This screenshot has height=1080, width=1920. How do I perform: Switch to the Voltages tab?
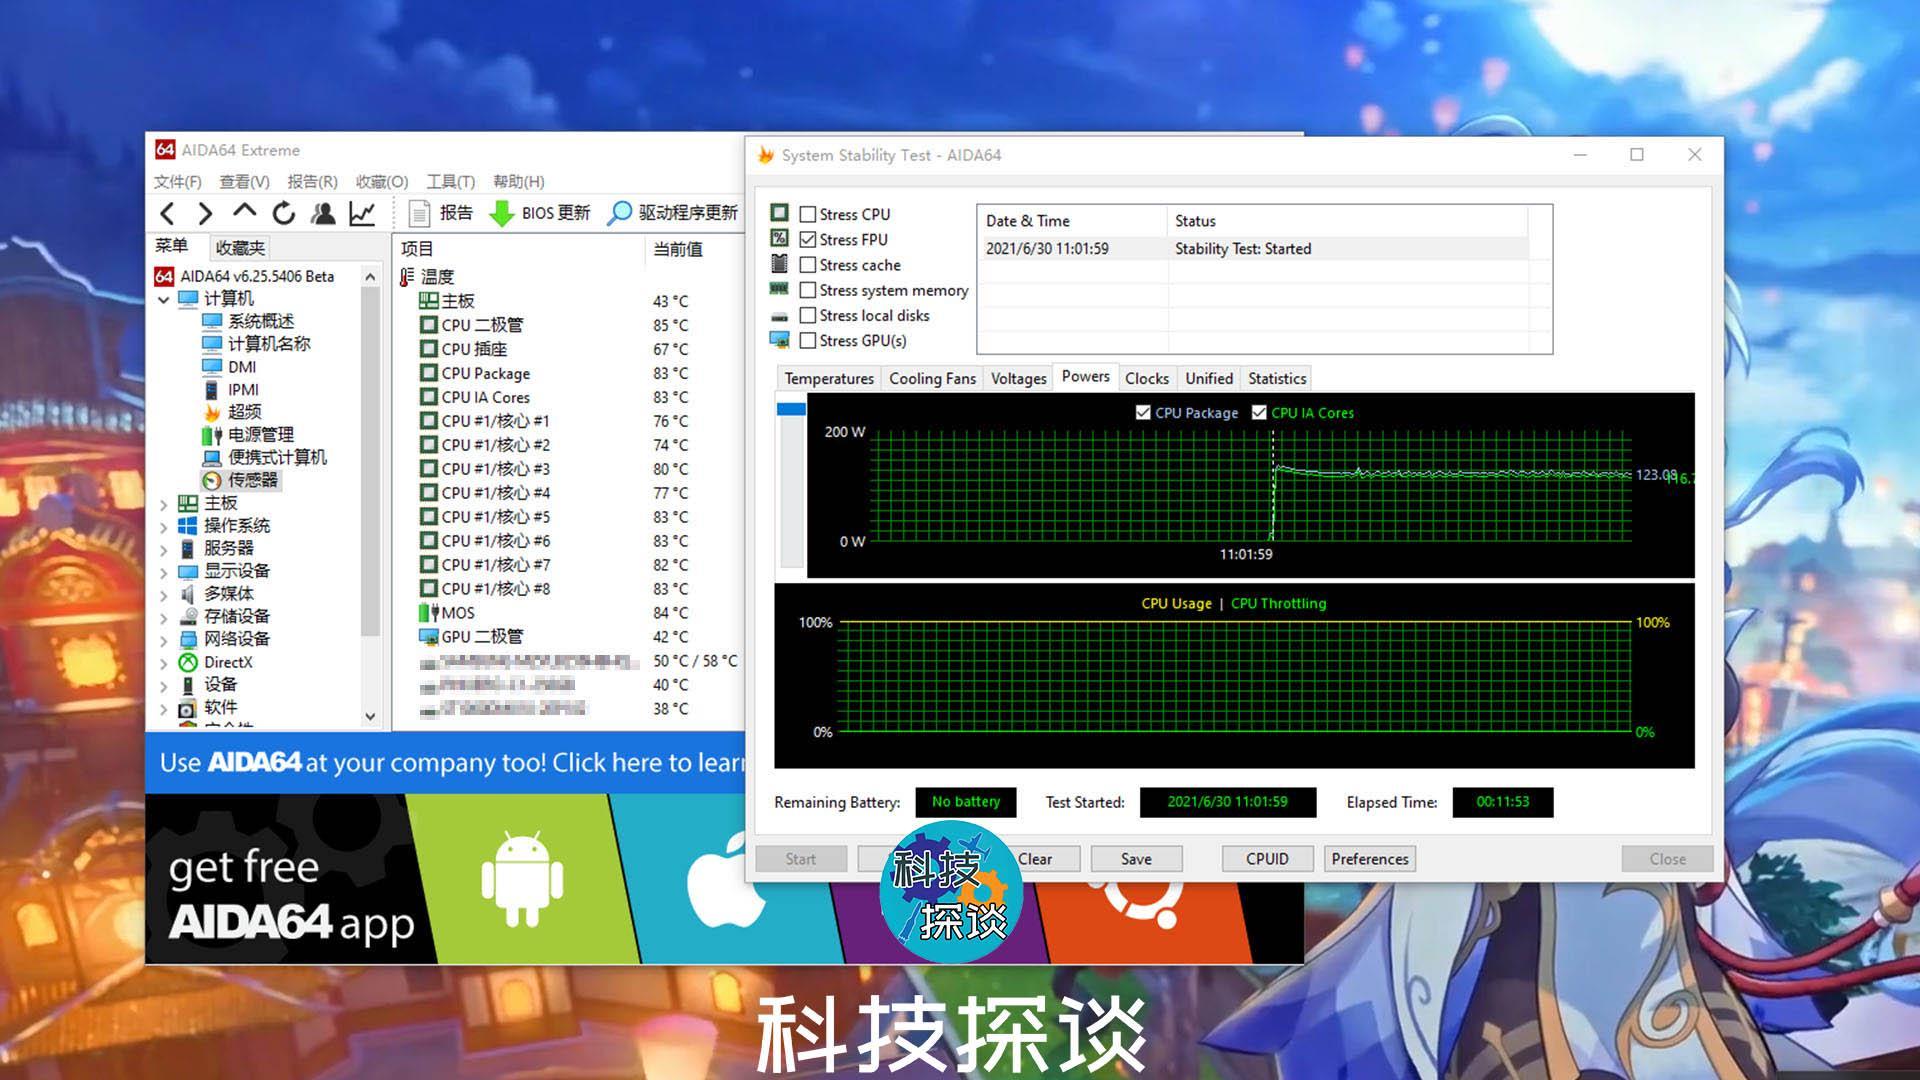[x=1018, y=378]
